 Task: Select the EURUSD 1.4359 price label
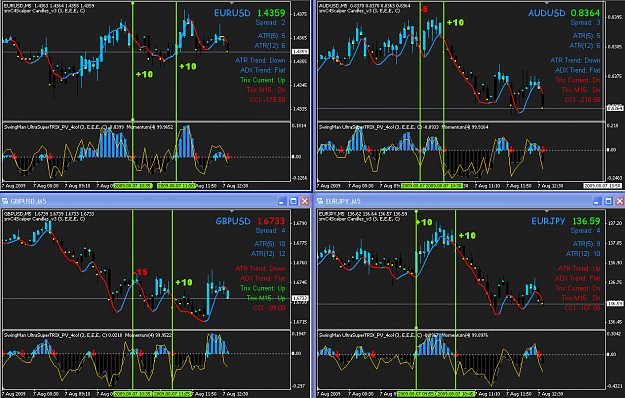tap(250, 13)
